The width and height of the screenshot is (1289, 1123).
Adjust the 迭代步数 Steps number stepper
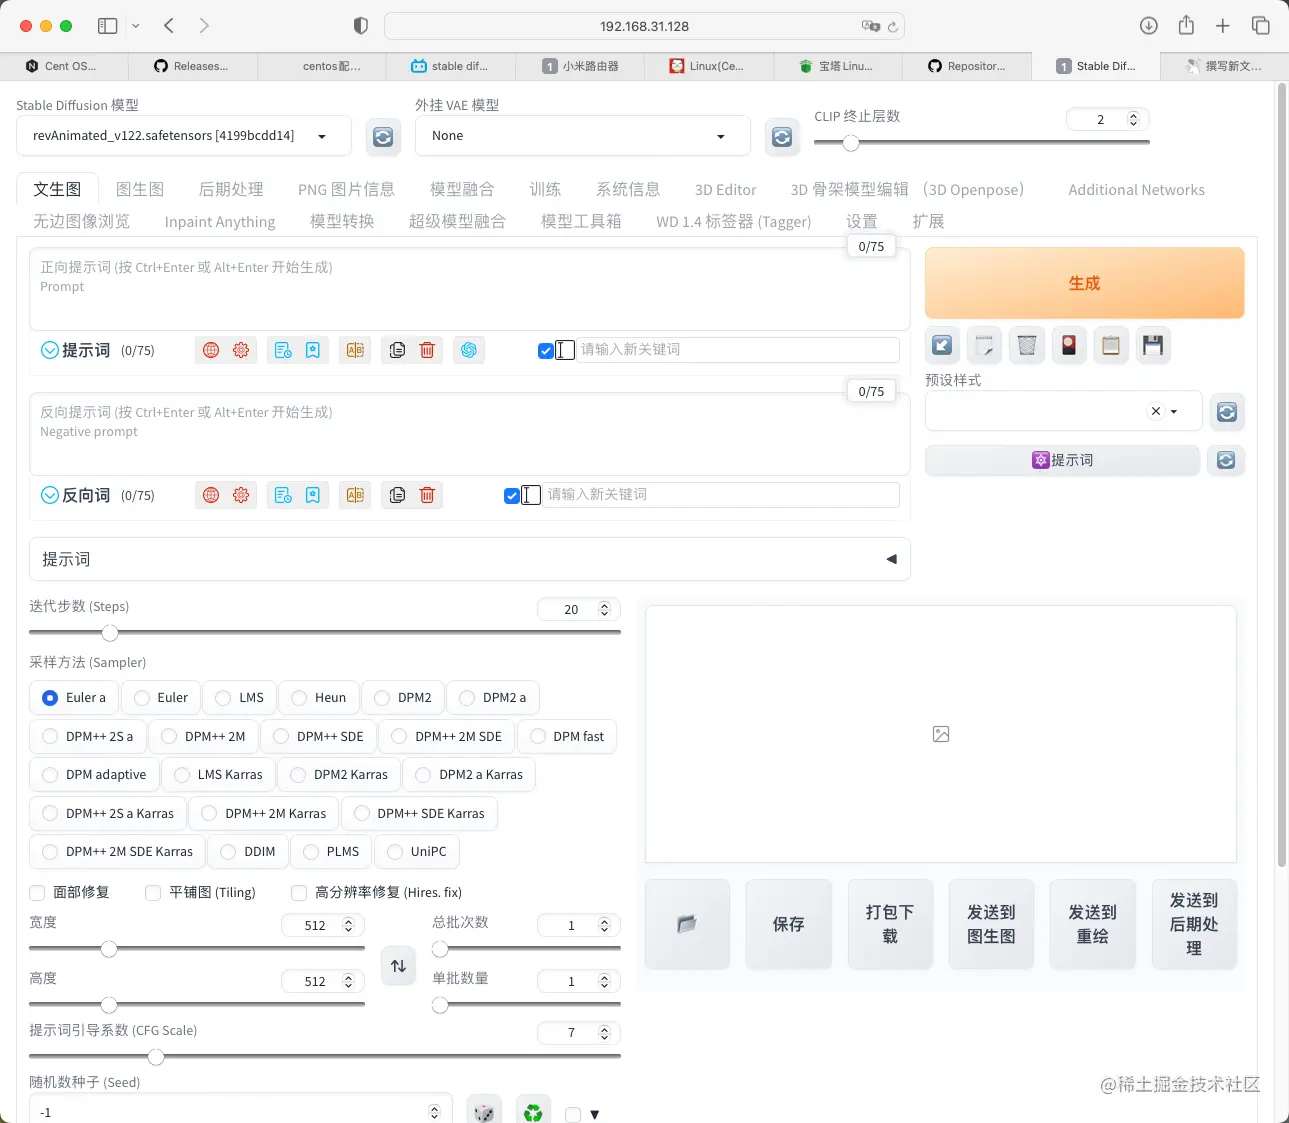pyautogui.click(x=604, y=609)
